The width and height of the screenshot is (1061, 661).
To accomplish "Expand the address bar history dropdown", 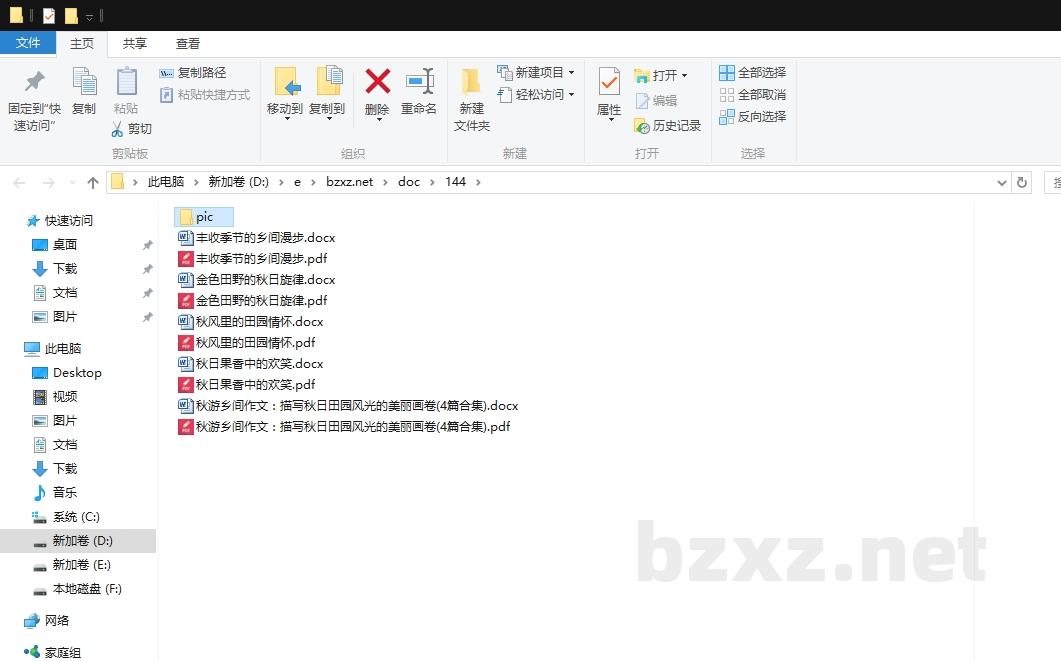I will [1002, 182].
